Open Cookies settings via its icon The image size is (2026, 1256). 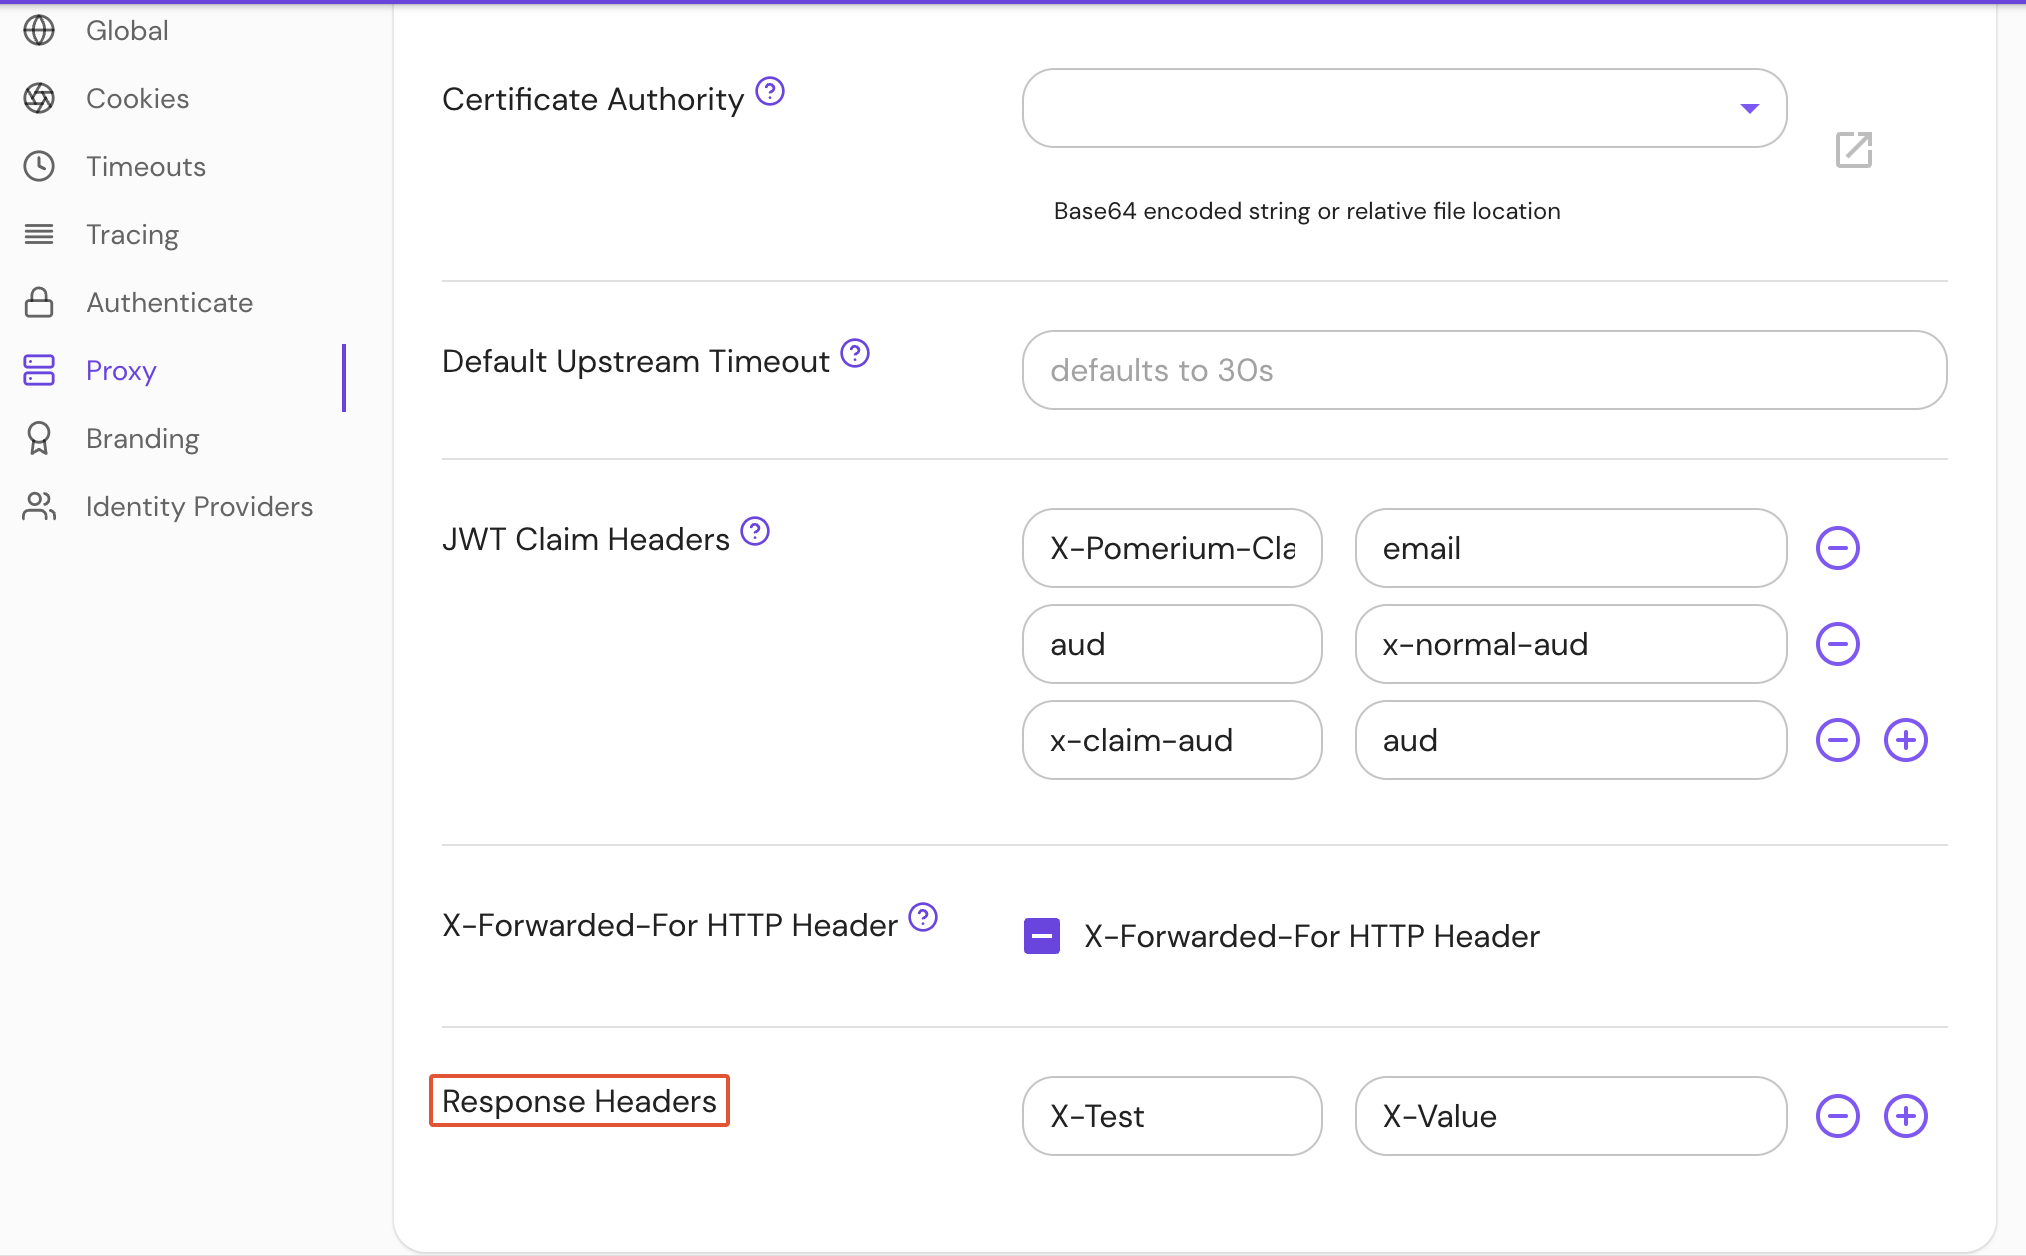tap(40, 98)
